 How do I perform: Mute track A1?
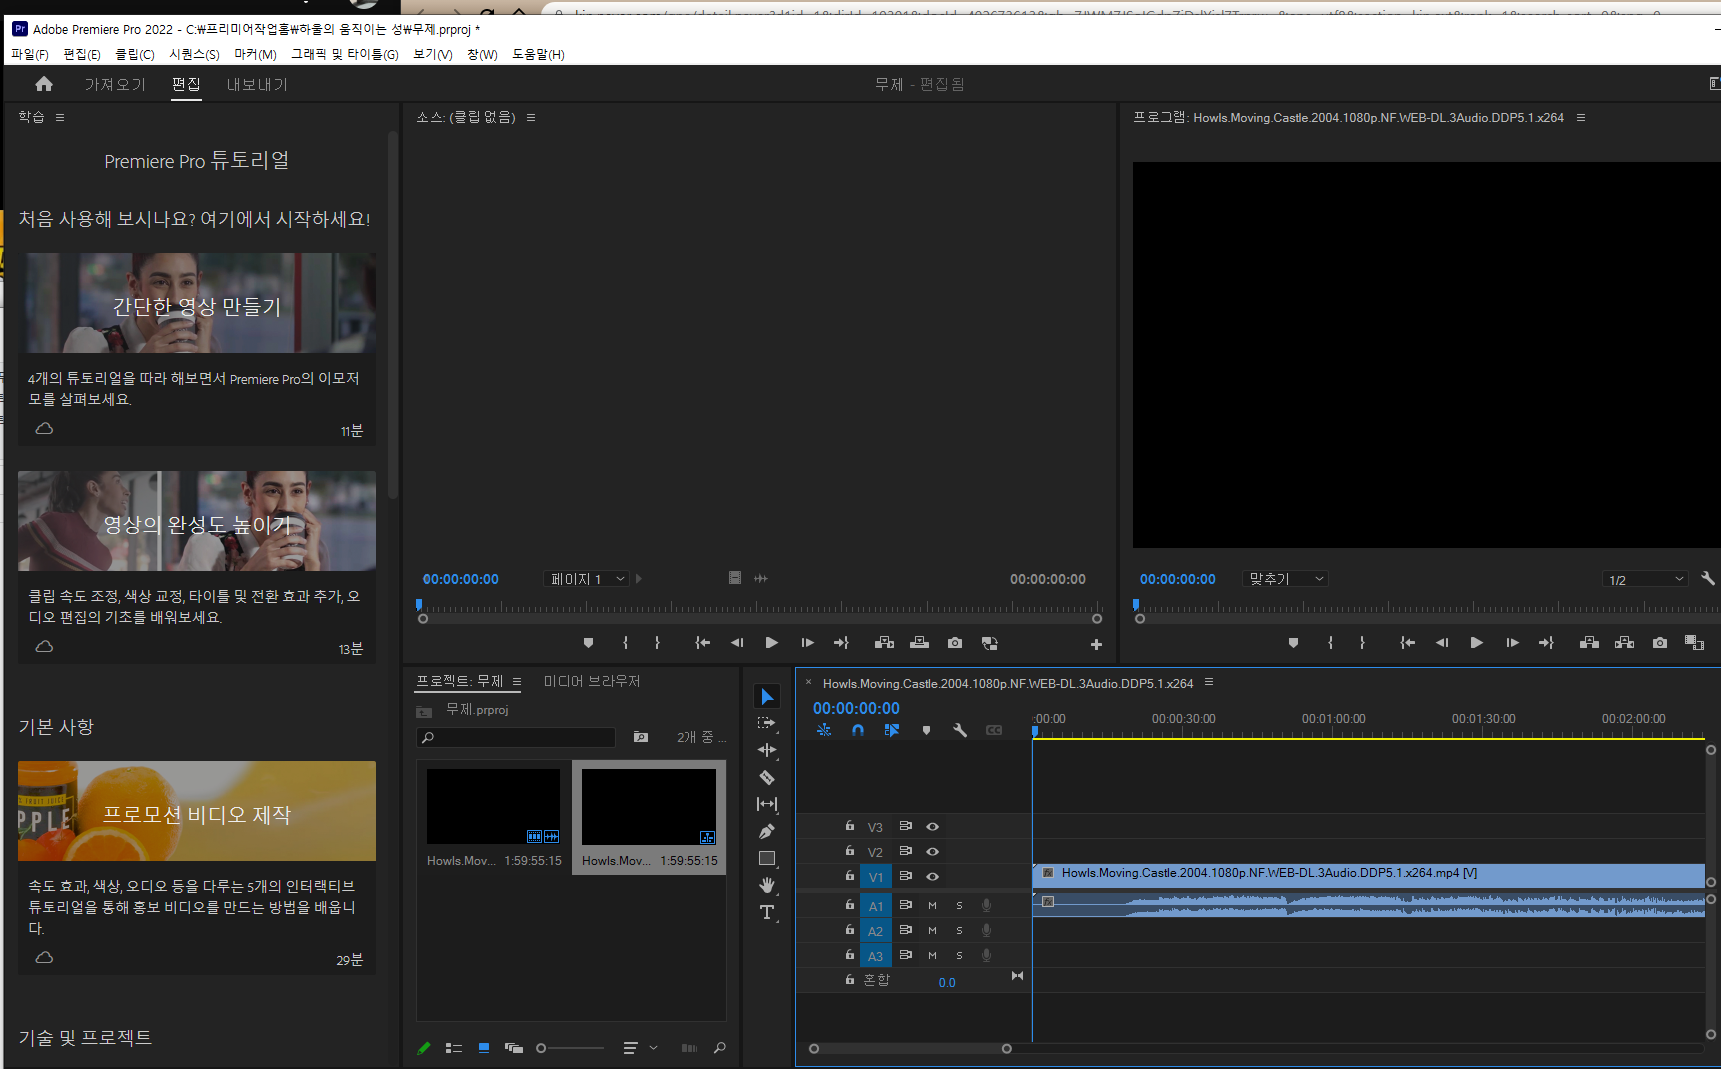[932, 905]
